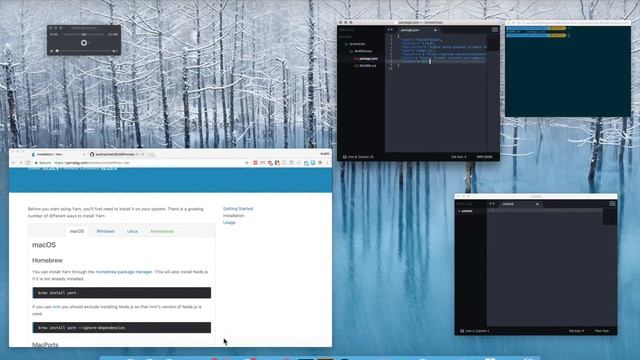Image resolution: width=640 pixels, height=360 pixels.
Task: Open tab list menu in package.json window
Action: [495, 30]
